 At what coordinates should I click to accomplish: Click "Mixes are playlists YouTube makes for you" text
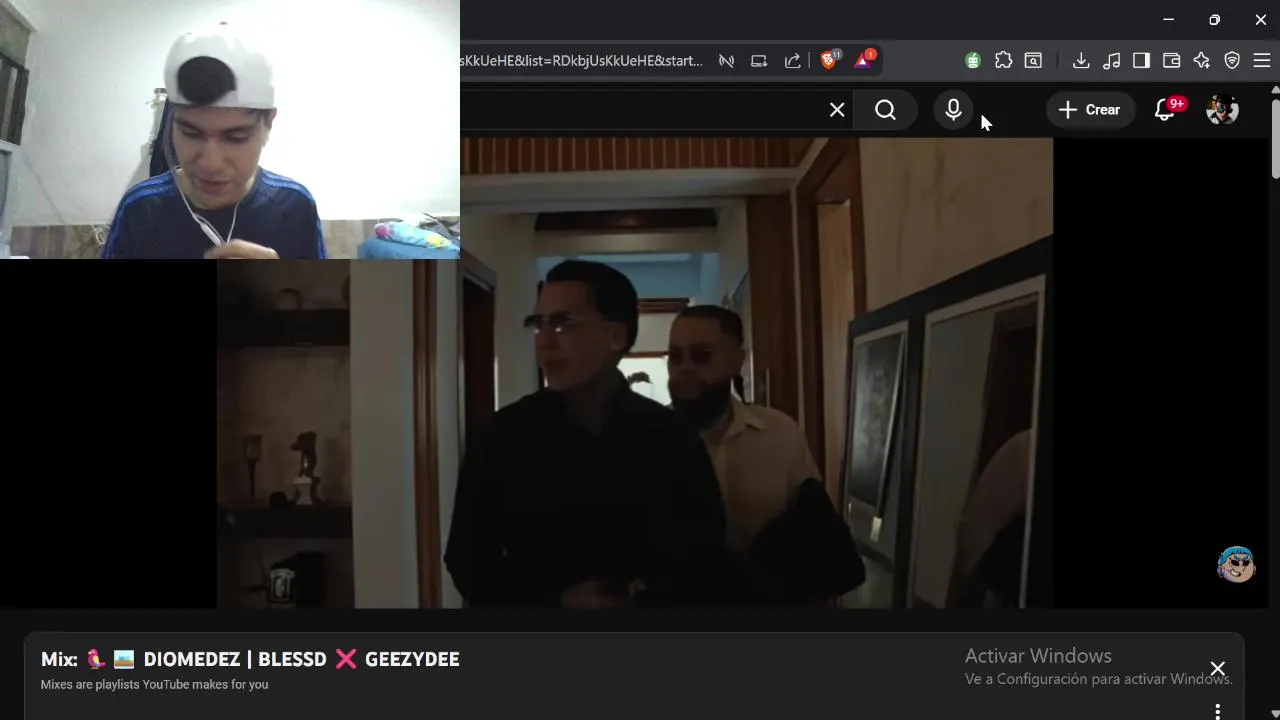(x=154, y=685)
